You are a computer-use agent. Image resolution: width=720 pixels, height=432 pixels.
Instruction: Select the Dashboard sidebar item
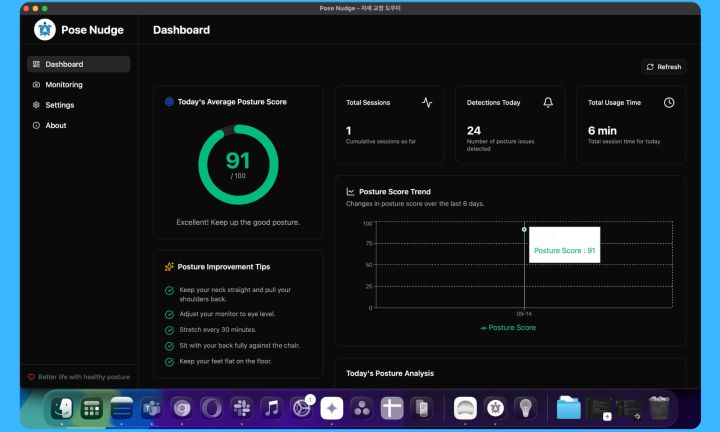click(x=64, y=64)
